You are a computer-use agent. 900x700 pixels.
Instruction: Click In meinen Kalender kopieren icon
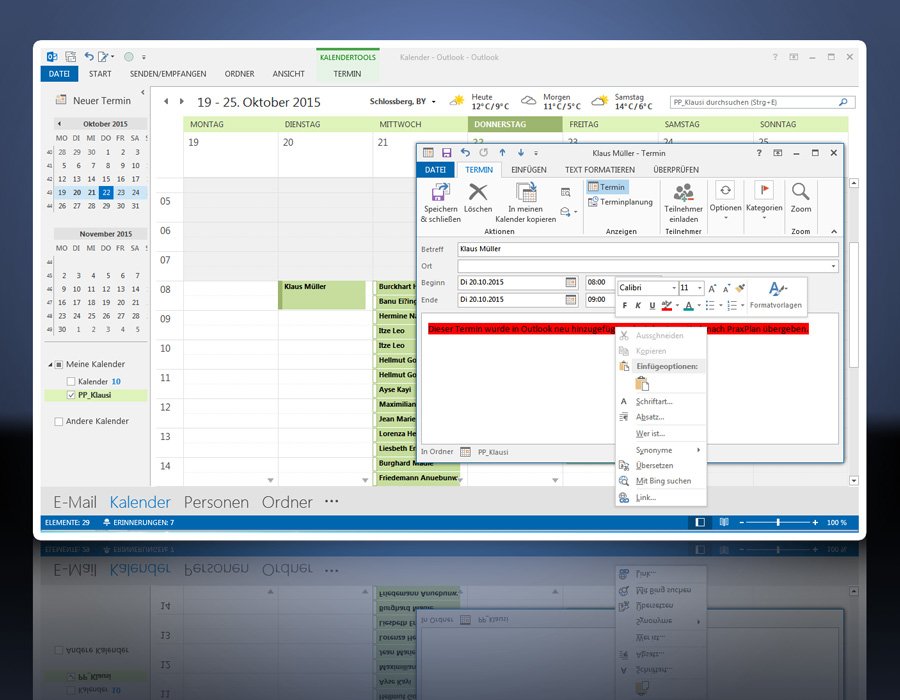526,193
